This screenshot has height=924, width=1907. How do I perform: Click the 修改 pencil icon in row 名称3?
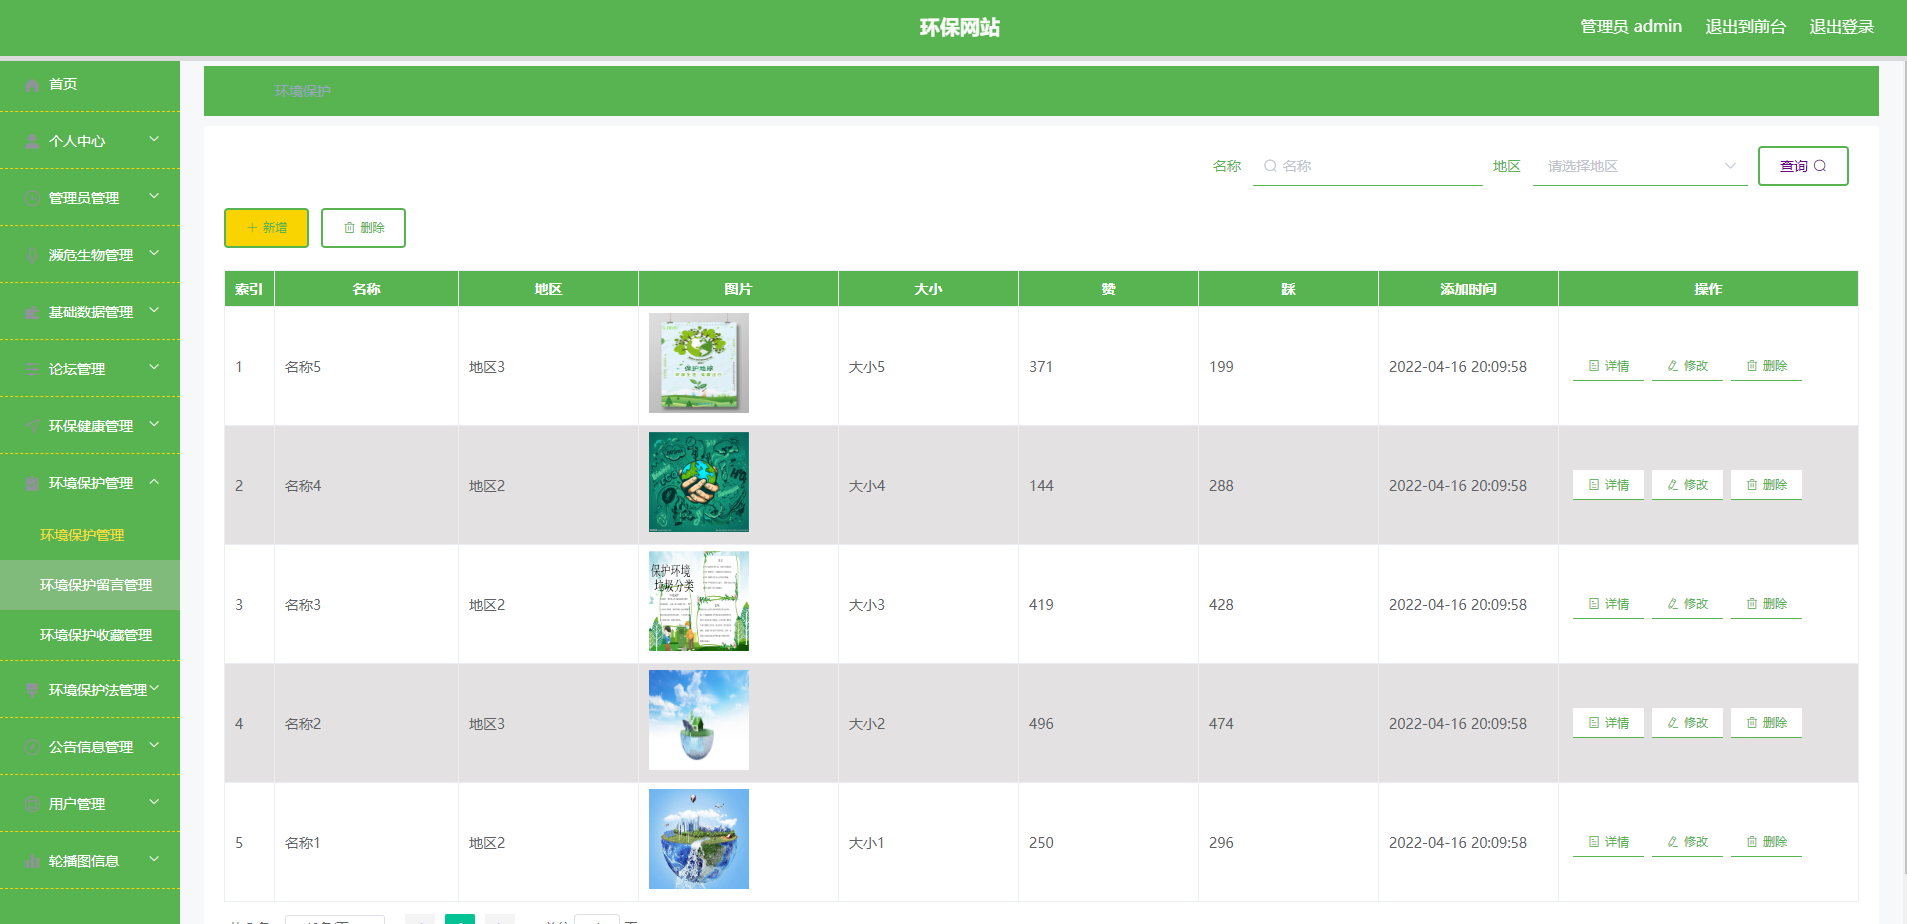point(1673,604)
